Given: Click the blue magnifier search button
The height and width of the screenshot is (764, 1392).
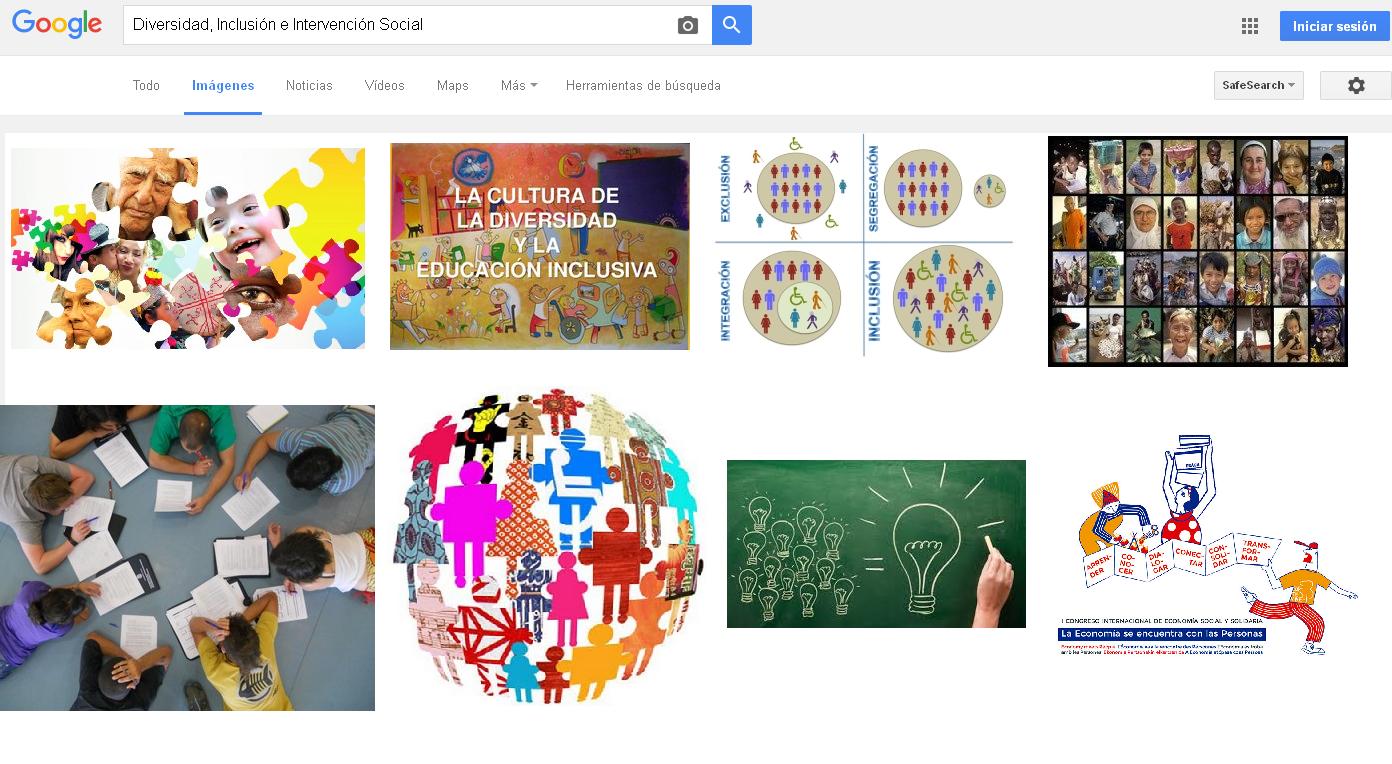Looking at the screenshot, I should pos(732,25).
